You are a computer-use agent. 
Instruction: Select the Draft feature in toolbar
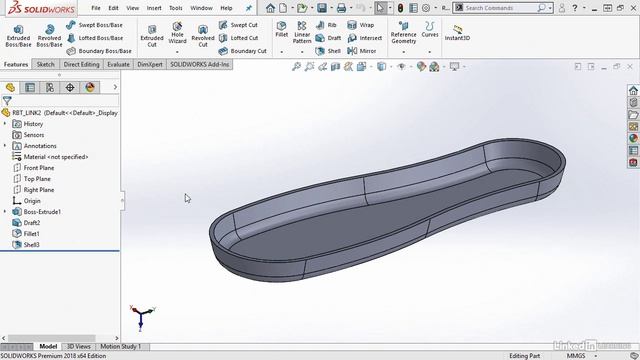point(329,38)
